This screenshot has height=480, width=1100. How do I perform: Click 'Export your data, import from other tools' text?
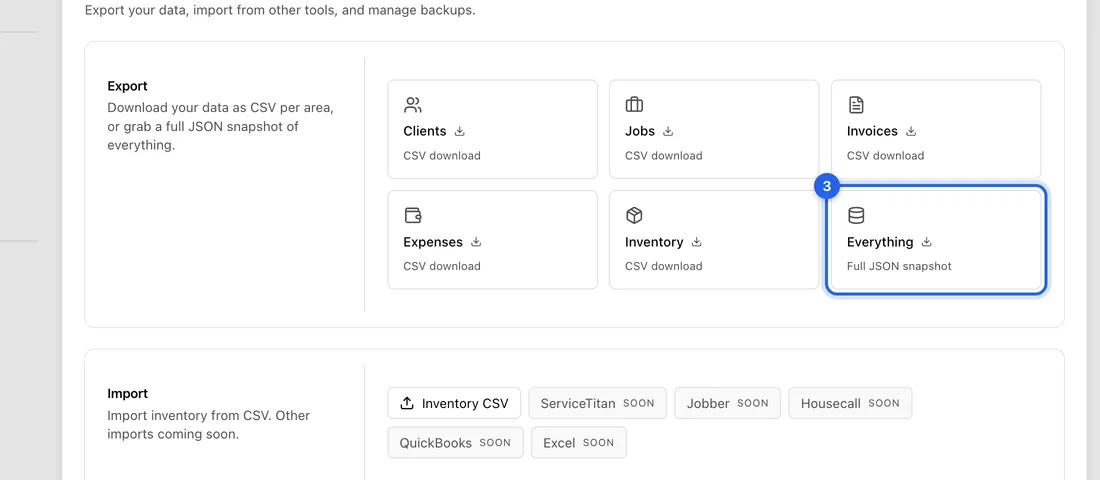280,11
